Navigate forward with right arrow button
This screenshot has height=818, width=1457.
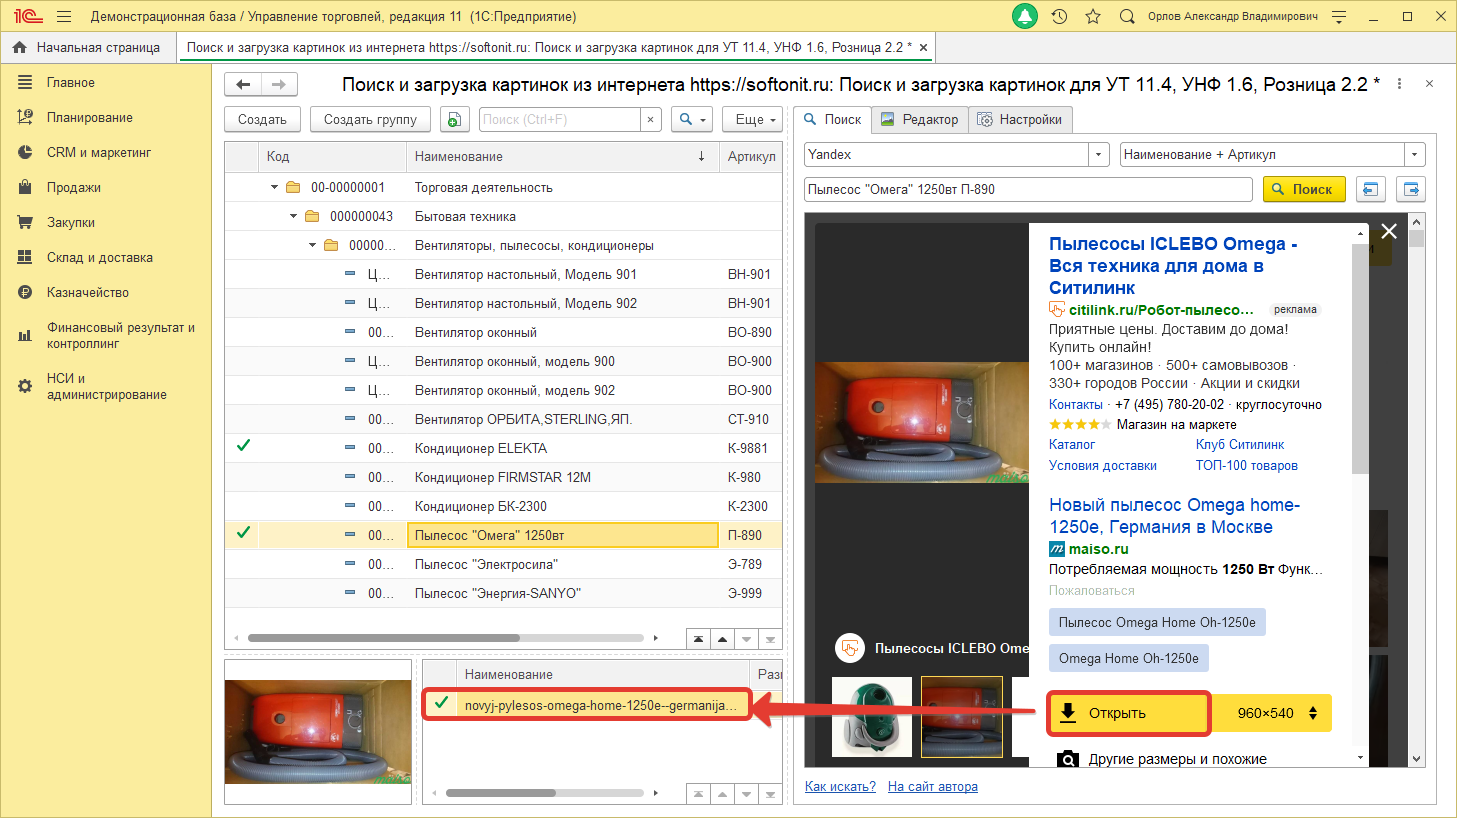point(279,85)
